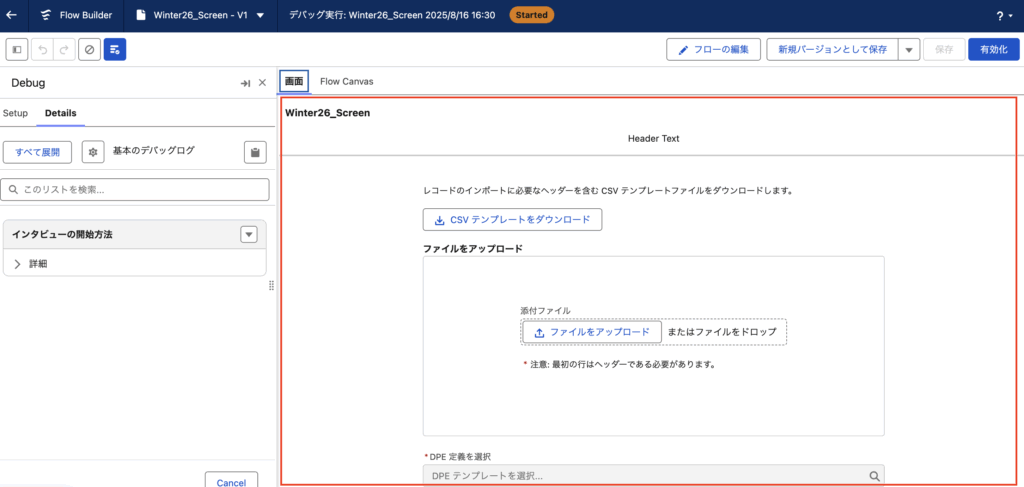Switch to the Flow Canvas tab
Image resolution: width=1024 pixels, height=487 pixels.
346,81
